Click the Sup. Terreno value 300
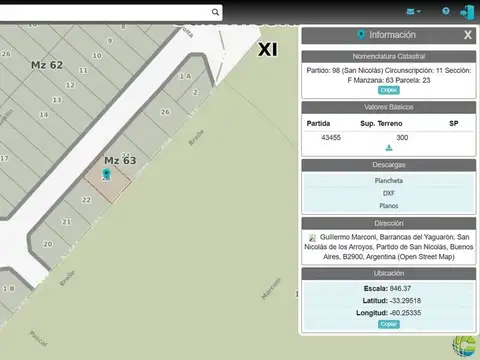This screenshot has height=360, width=480. pyautogui.click(x=402, y=138)
